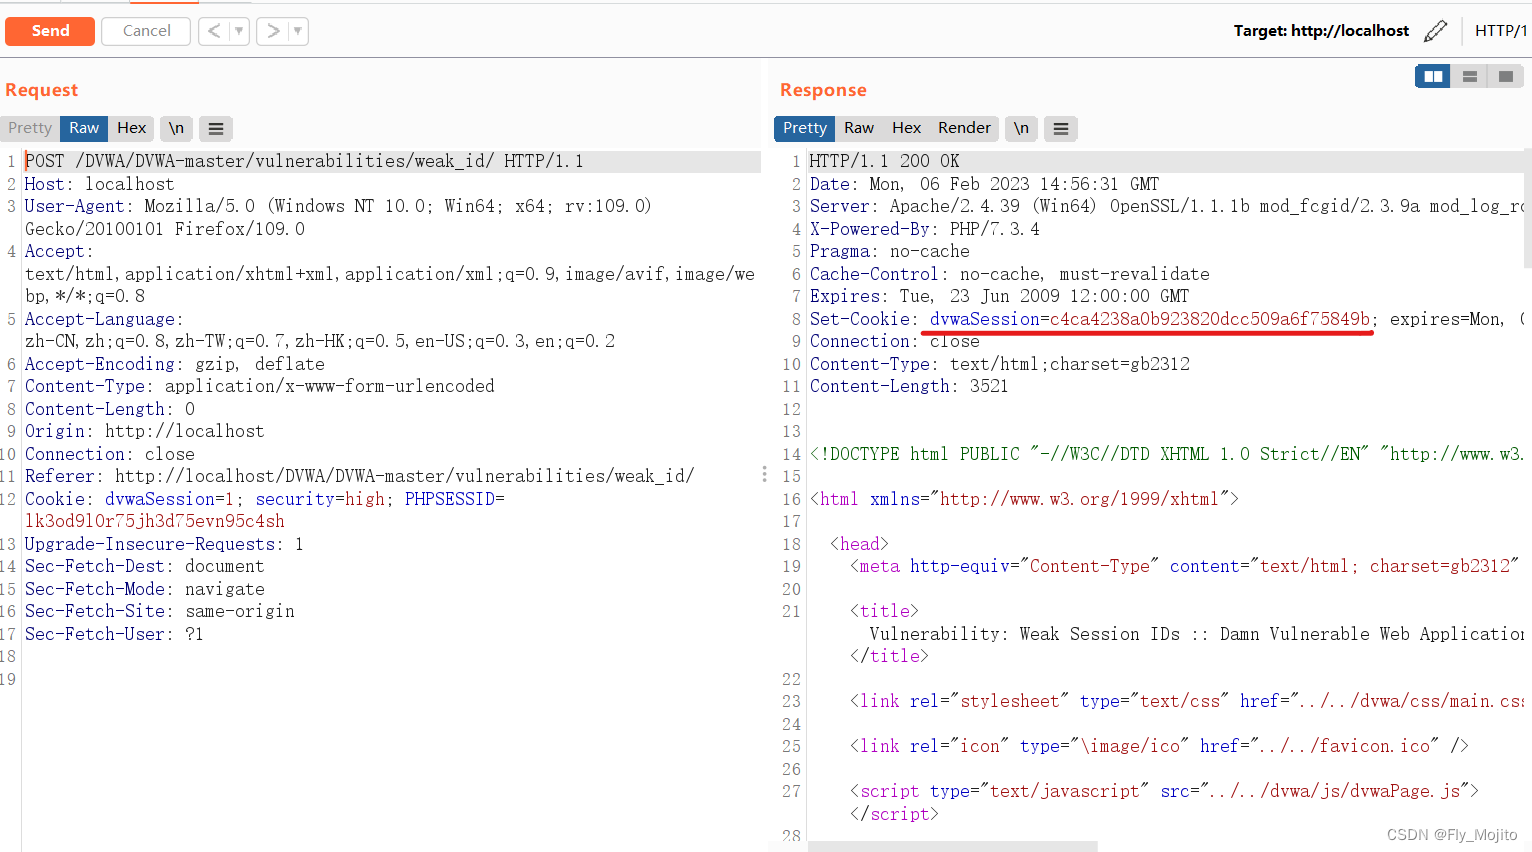Open the Request panel hamburger menu
Screen dimensions: 1532x852
point(215,128)
